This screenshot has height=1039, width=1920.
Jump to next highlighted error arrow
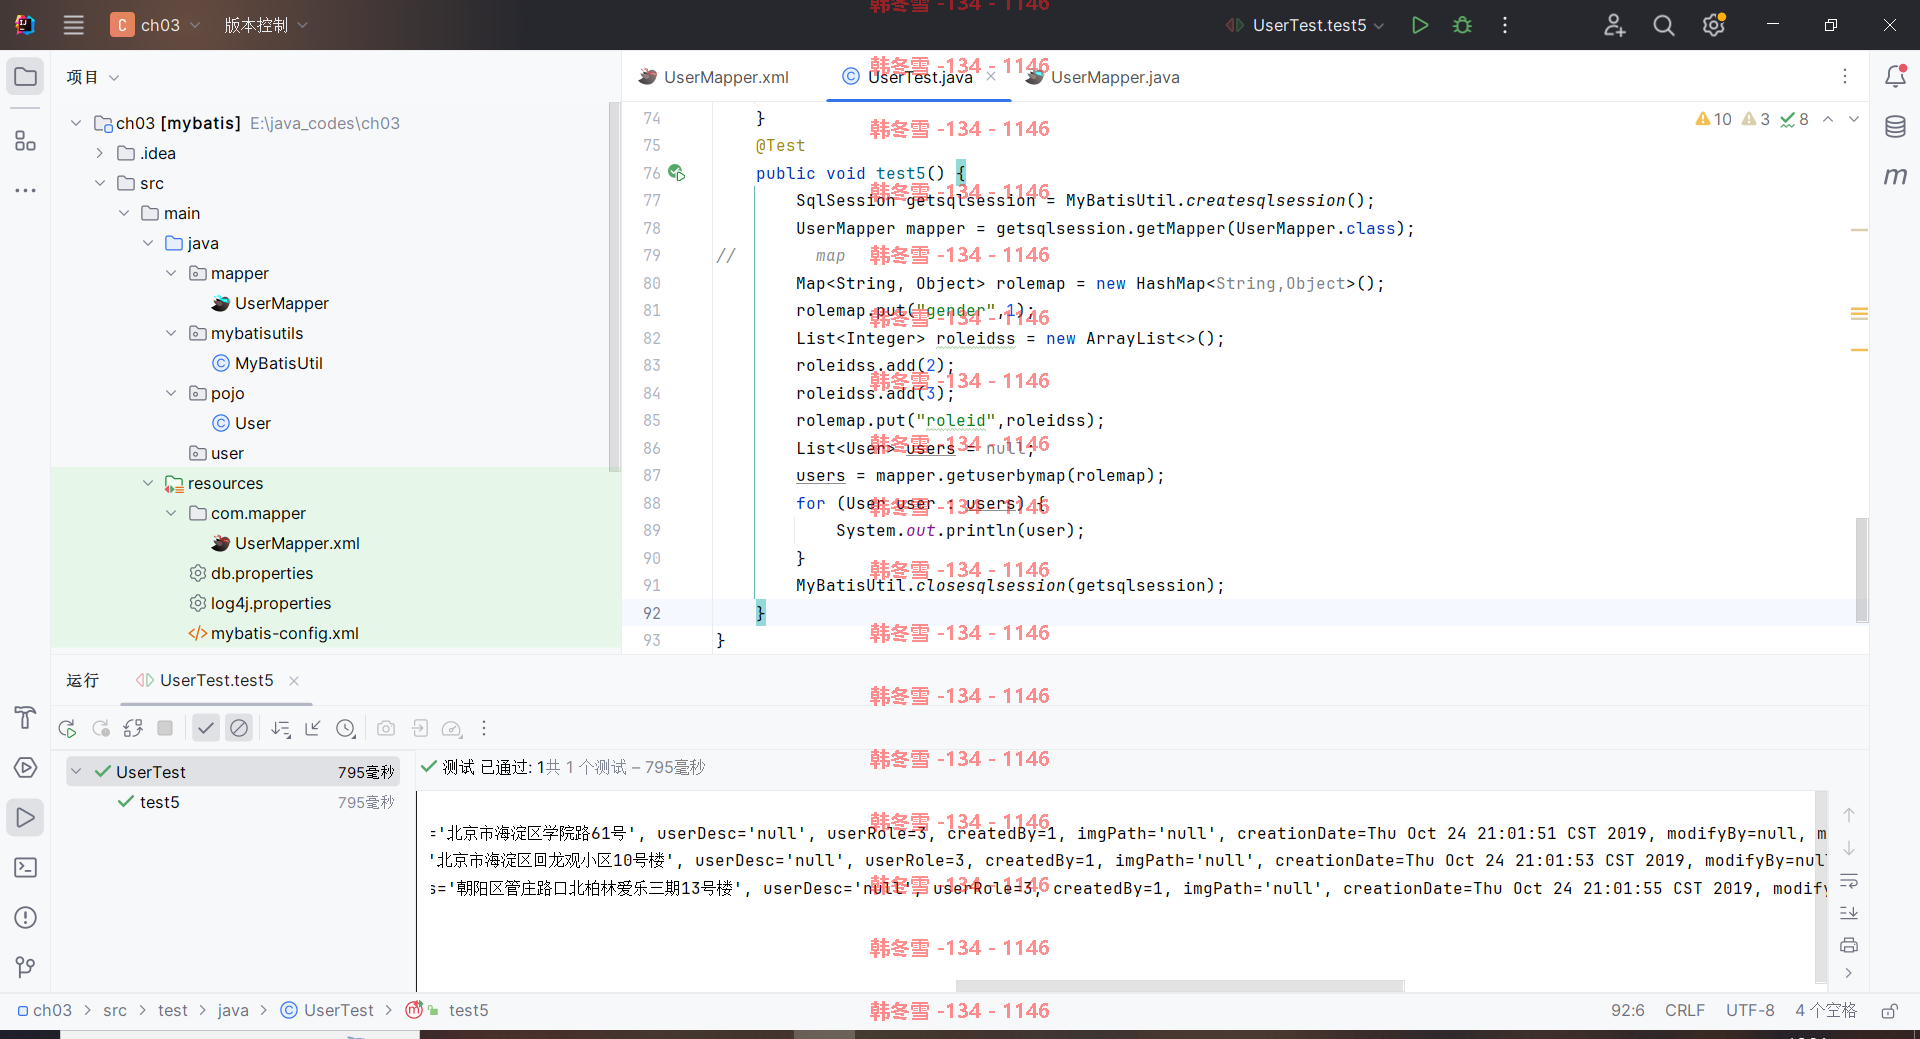click(x=1854, y=119)
